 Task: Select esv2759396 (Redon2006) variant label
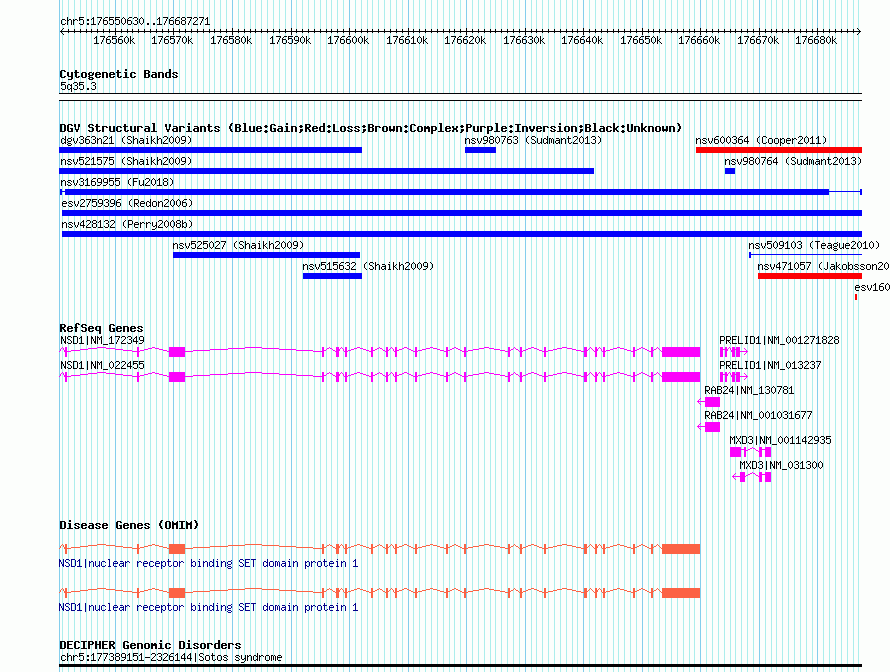point(127,203)
